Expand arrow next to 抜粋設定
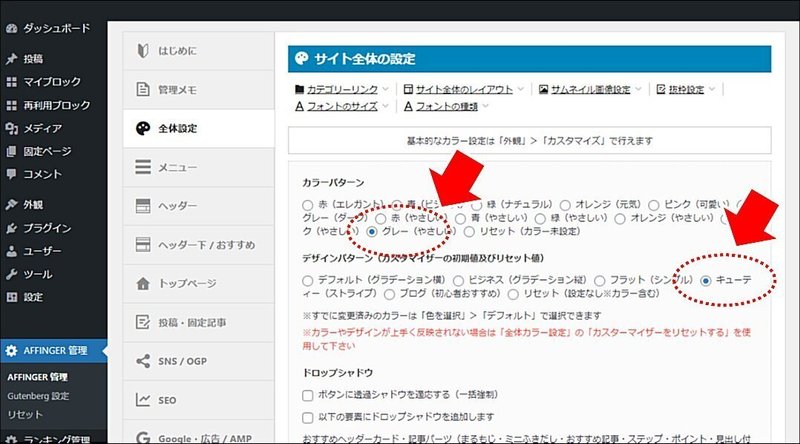This screenshot has height=444, width=800. tap(712, 89)
